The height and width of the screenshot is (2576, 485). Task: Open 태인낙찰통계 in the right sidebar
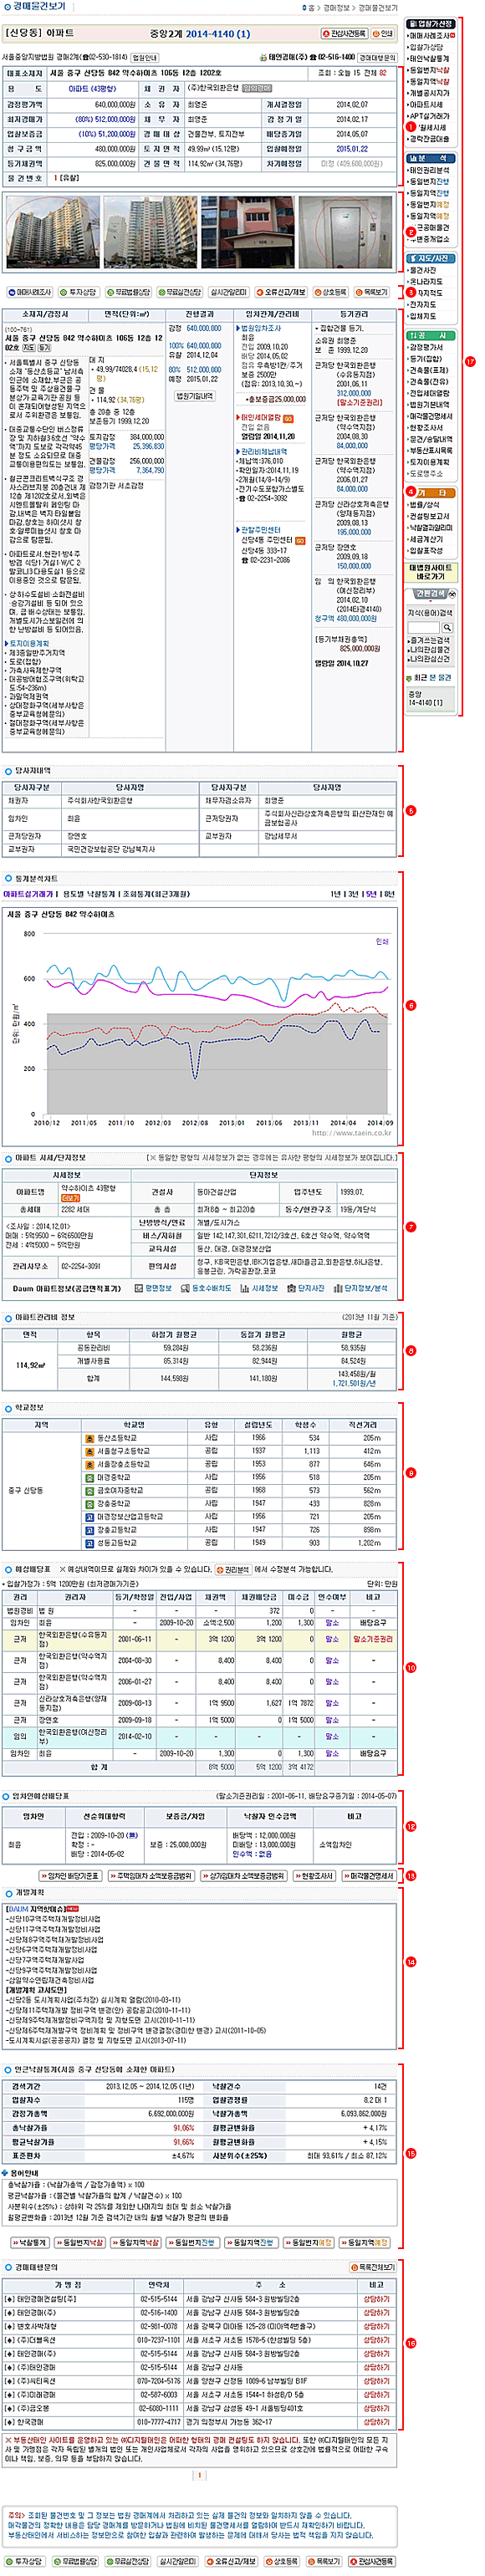[428, 59]
